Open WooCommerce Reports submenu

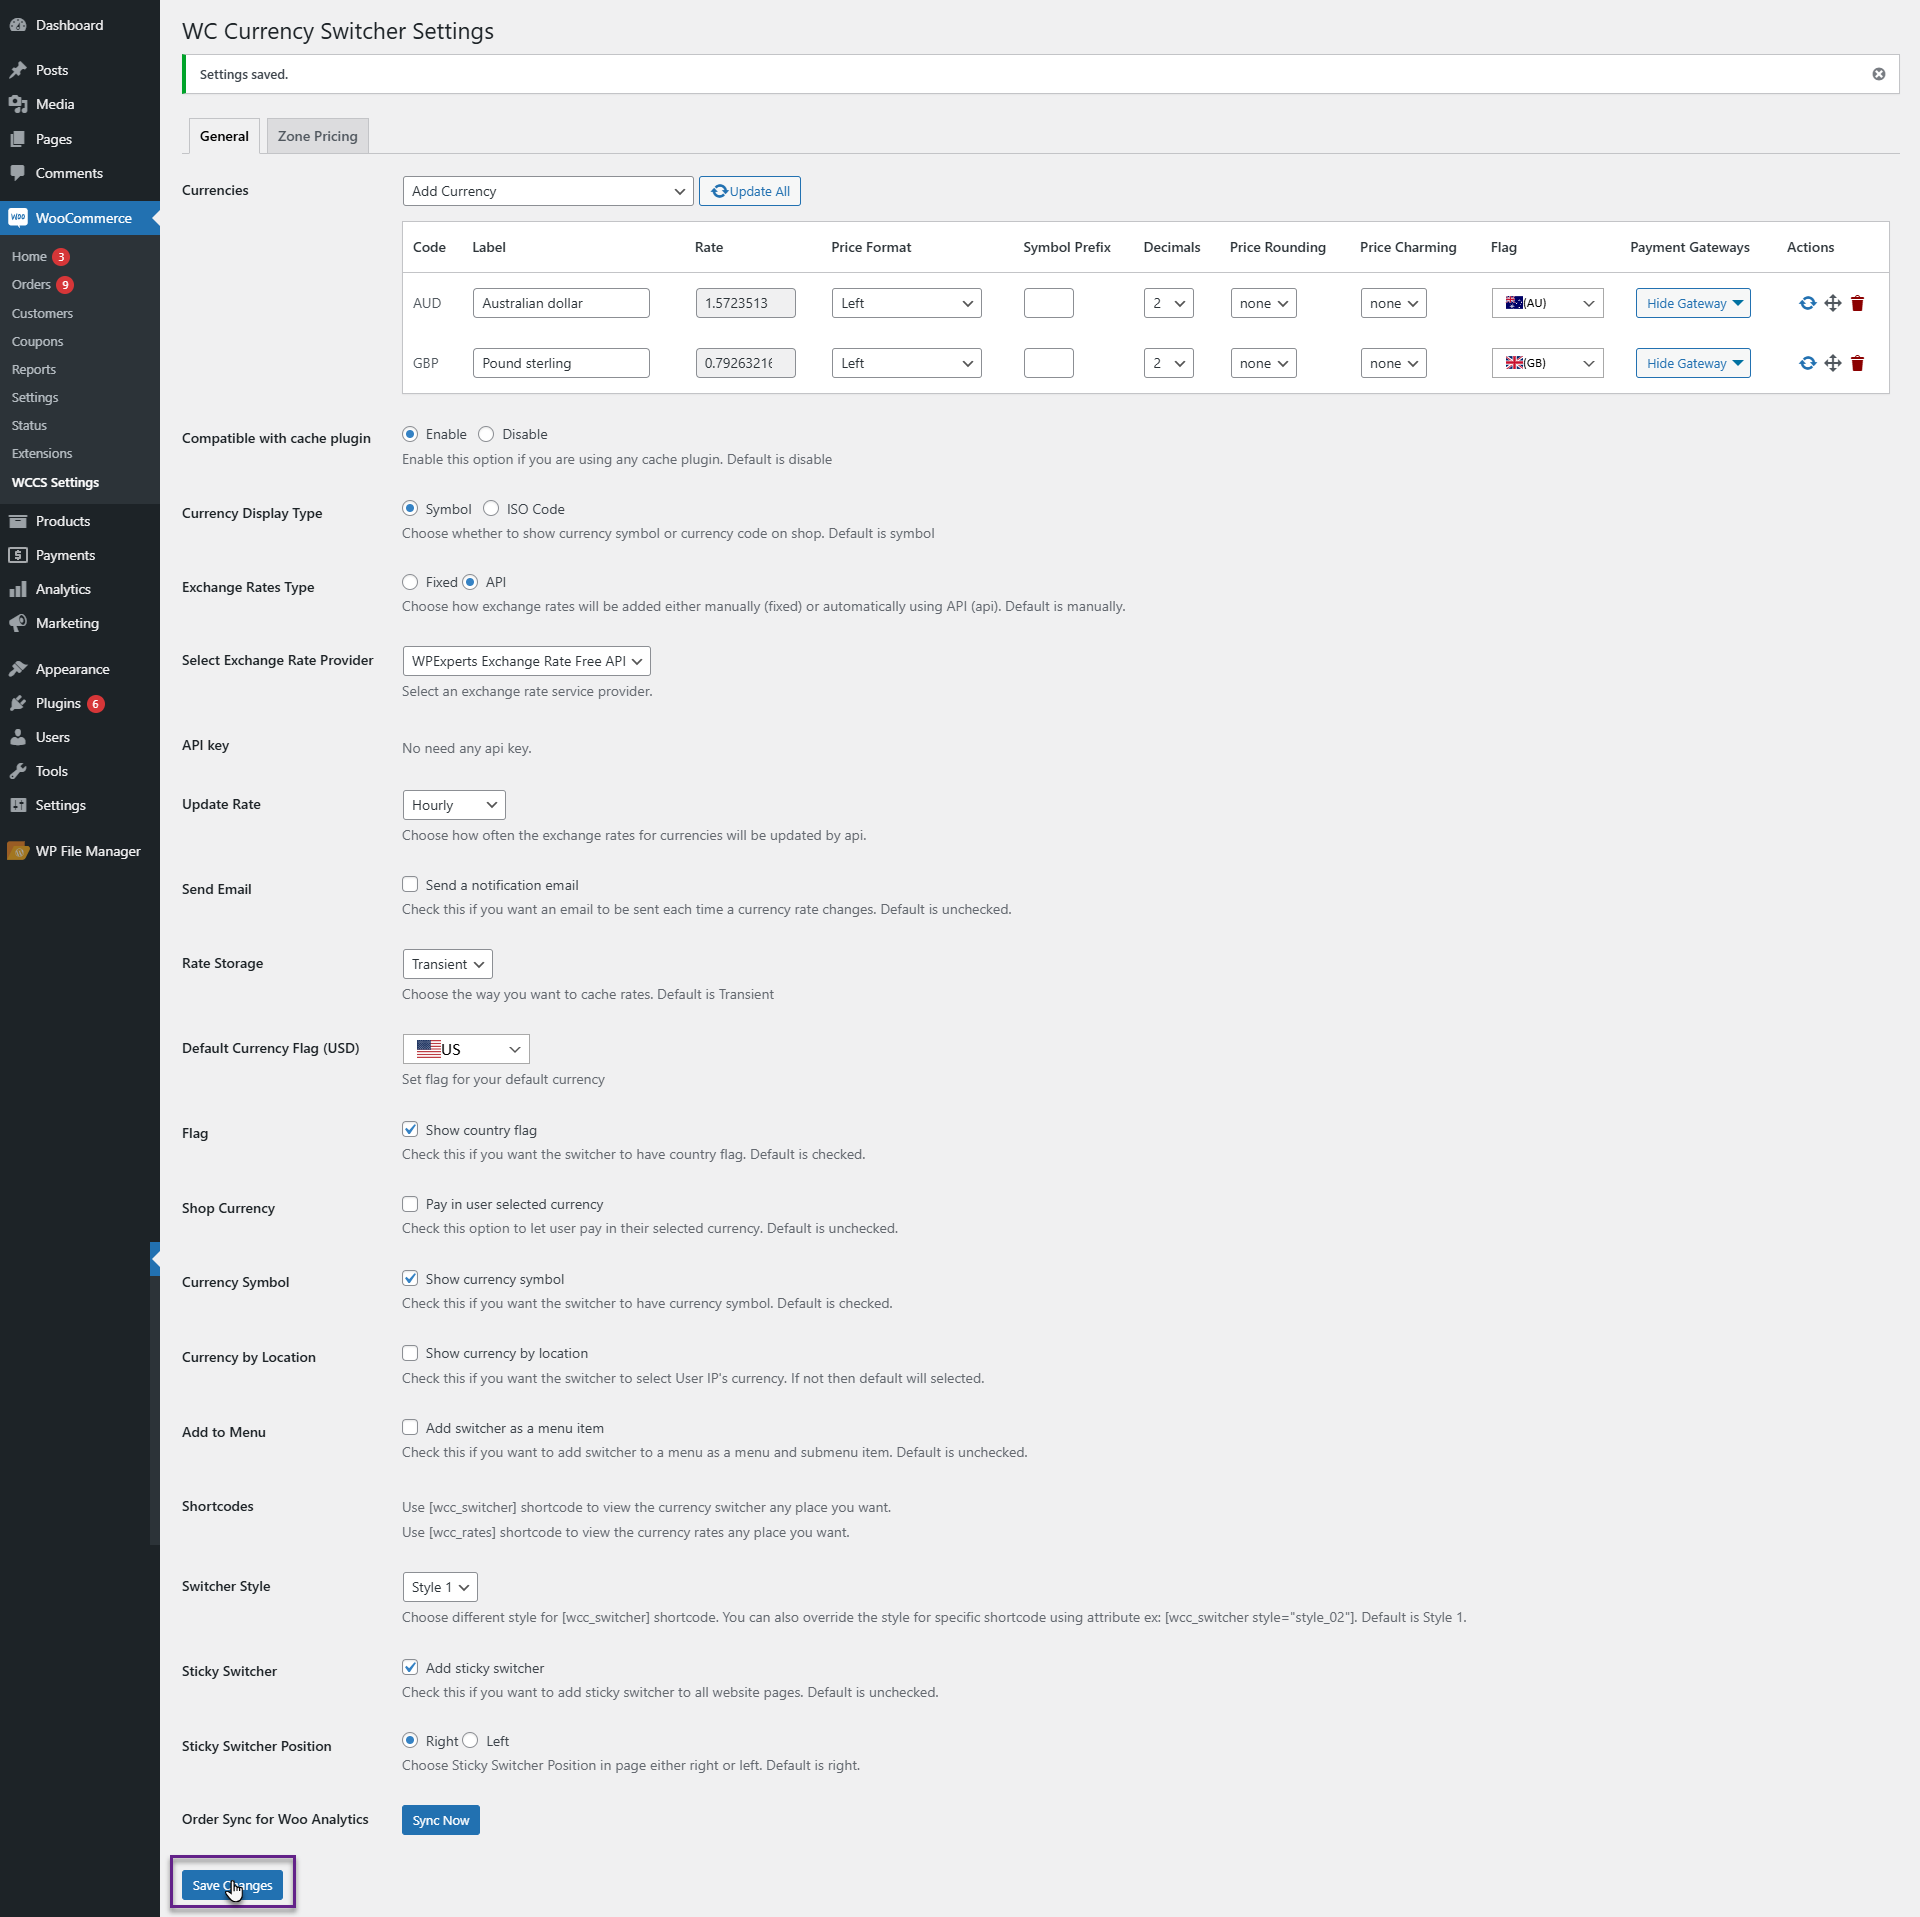tap(34, 369)
